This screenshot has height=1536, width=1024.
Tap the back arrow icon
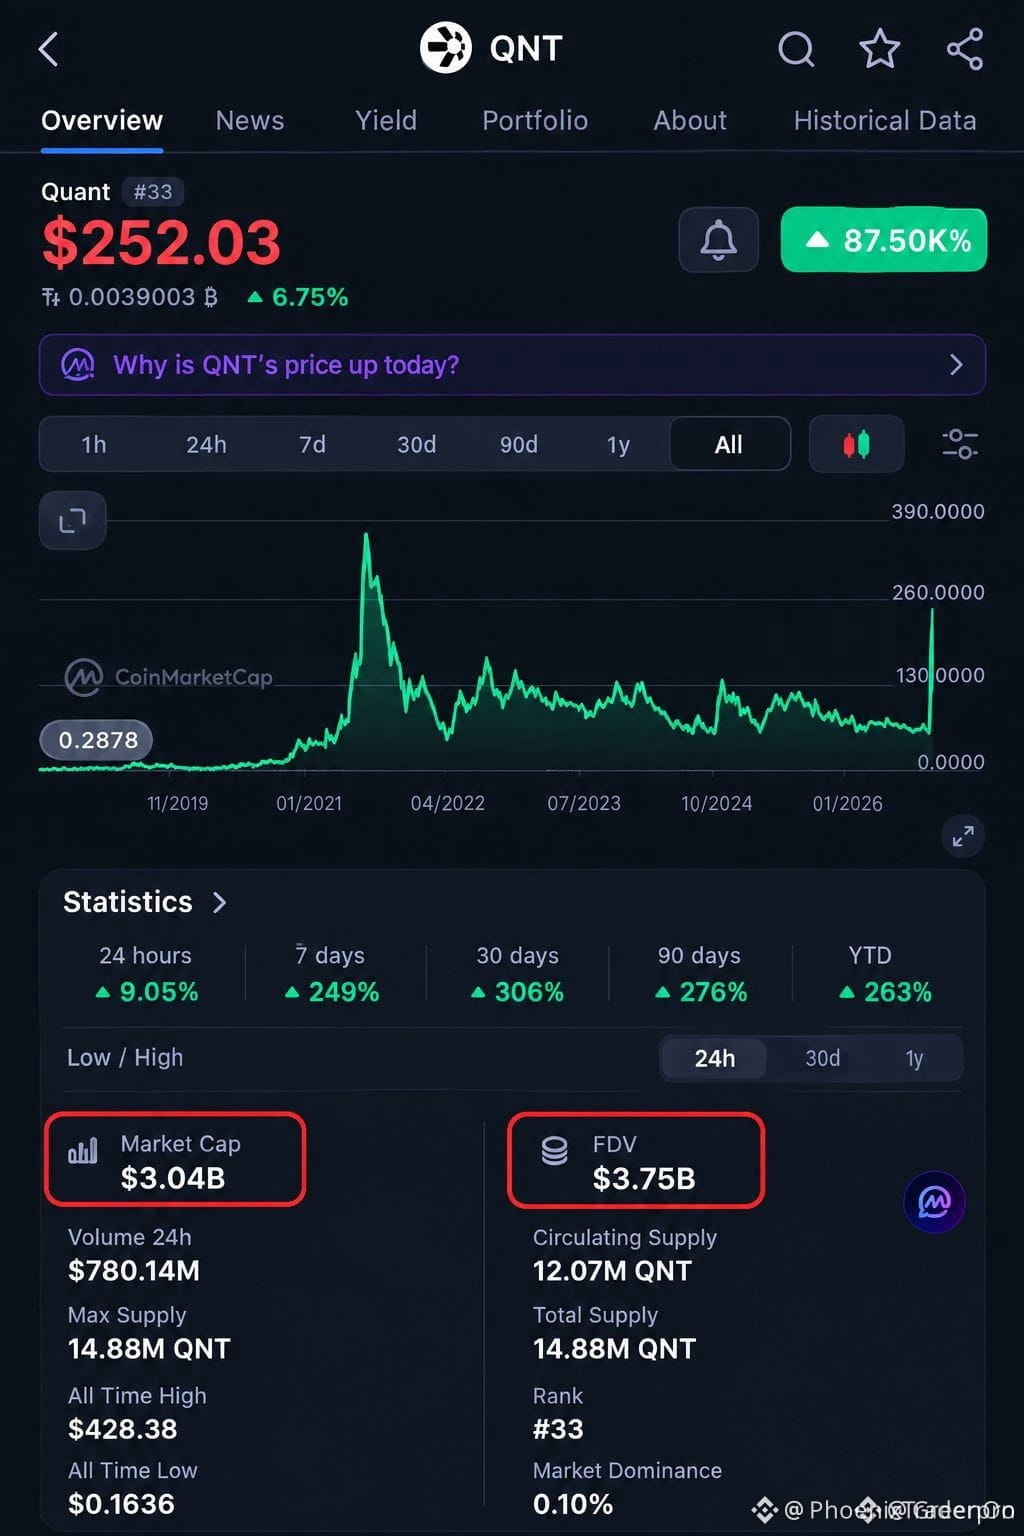[x=48, y=49]
